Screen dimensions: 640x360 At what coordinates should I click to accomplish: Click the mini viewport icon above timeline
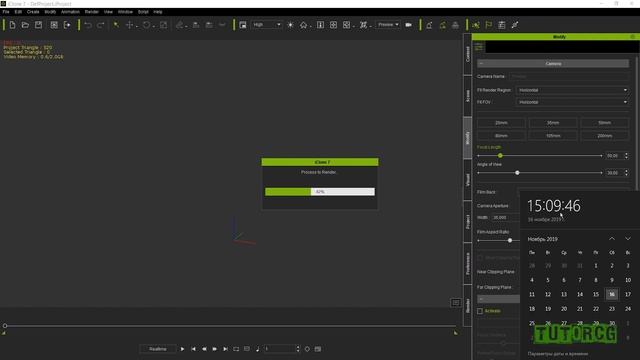point(456,302)
